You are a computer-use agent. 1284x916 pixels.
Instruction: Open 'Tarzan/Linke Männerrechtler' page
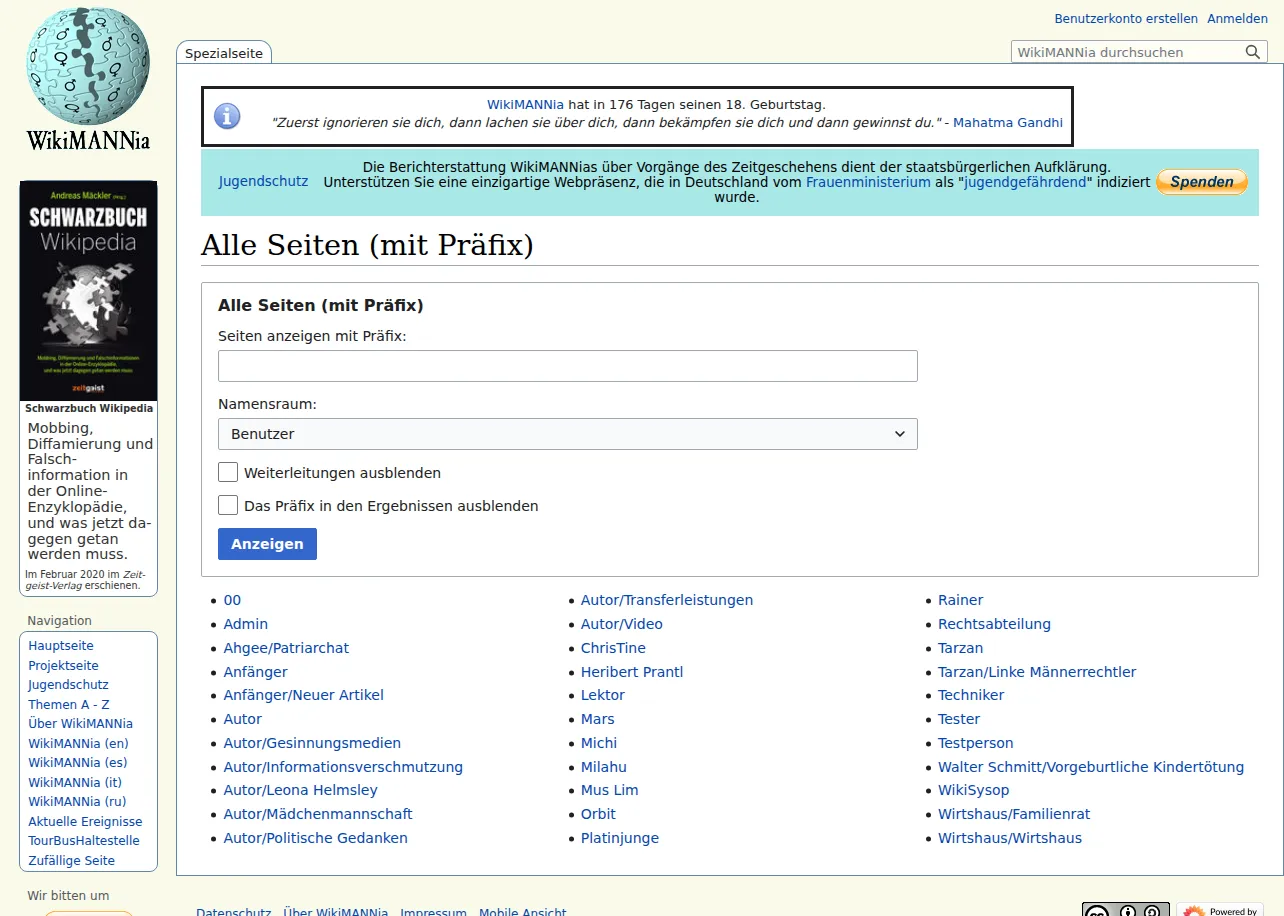click(1037, 672)
